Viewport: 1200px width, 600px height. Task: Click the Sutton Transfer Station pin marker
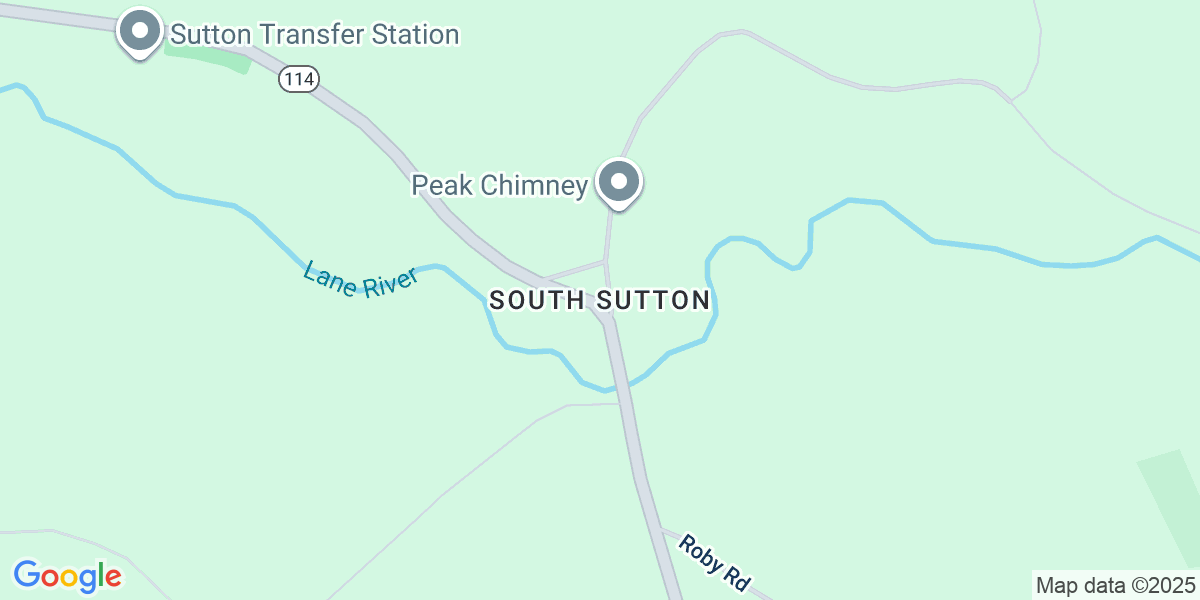(x=140, y=33)
